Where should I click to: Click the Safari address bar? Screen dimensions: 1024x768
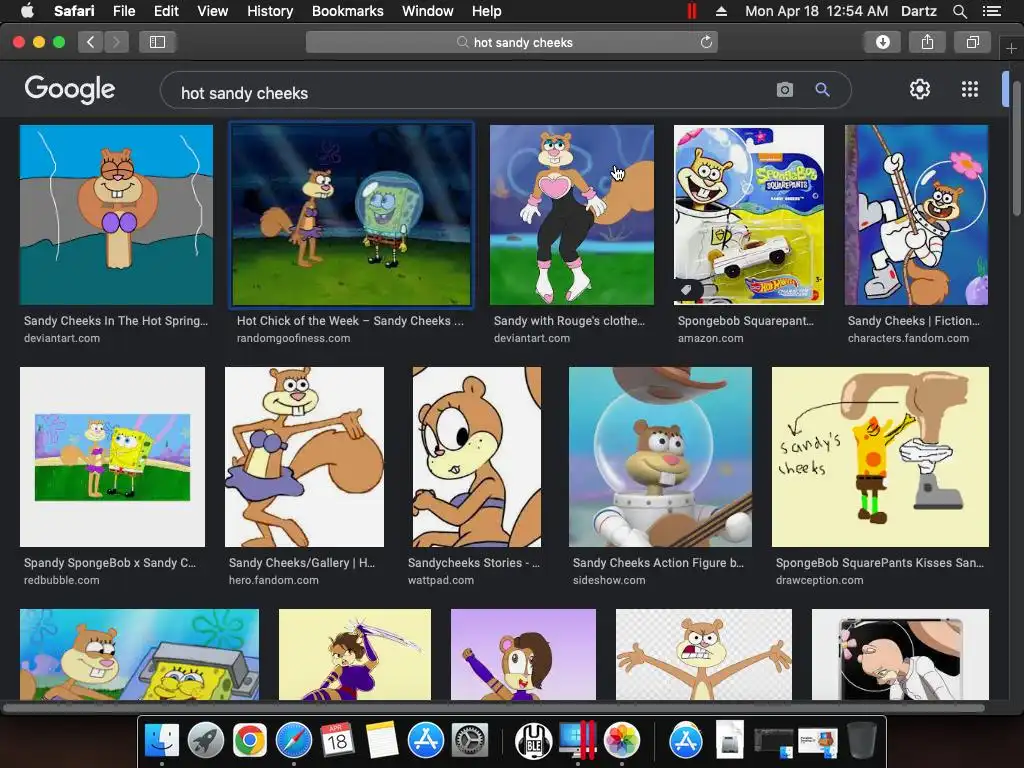(x=511, y=42)
